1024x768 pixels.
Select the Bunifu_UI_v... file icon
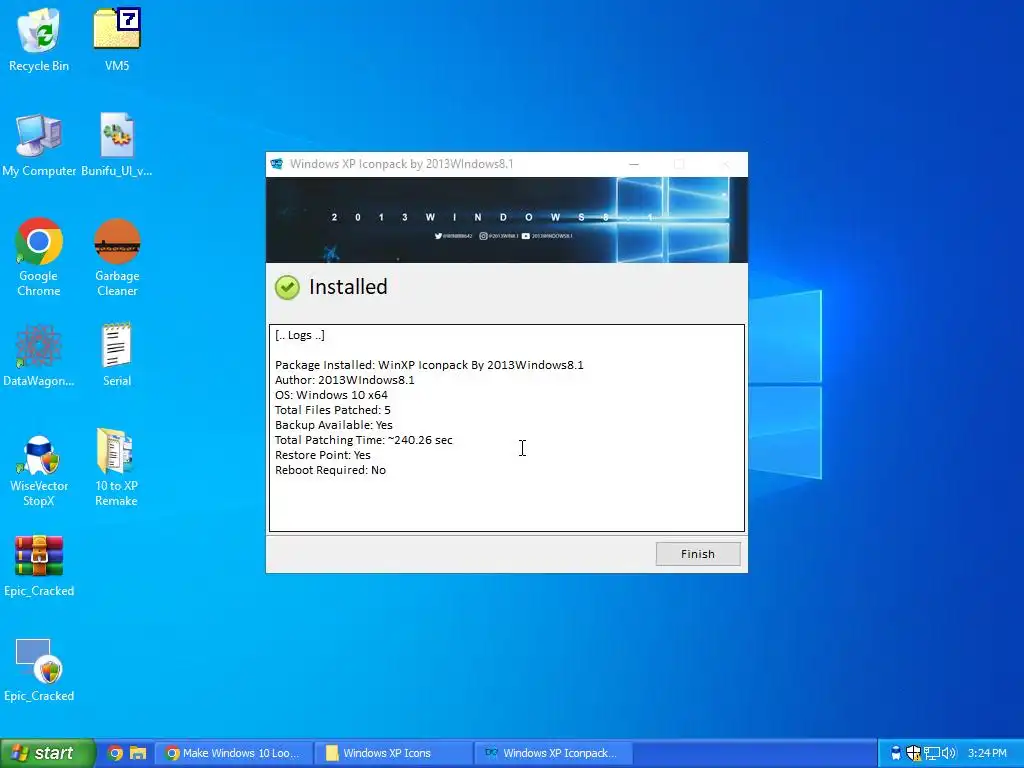click(117, 145)
